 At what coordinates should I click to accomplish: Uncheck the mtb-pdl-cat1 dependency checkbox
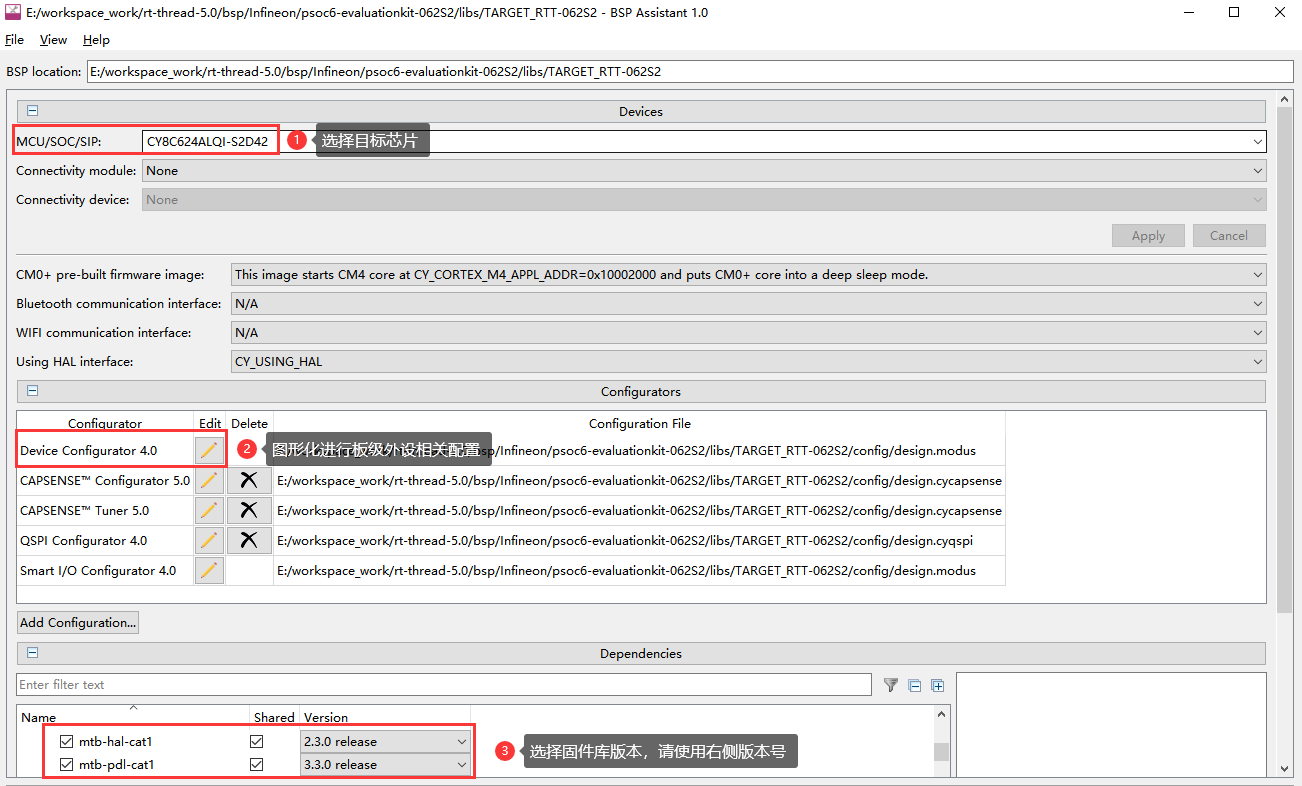(x=67, y=765)
